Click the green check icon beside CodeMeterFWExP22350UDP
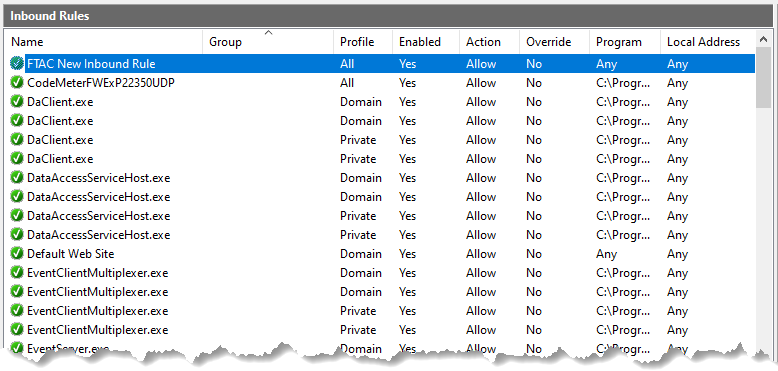 (x=17, y=82)
